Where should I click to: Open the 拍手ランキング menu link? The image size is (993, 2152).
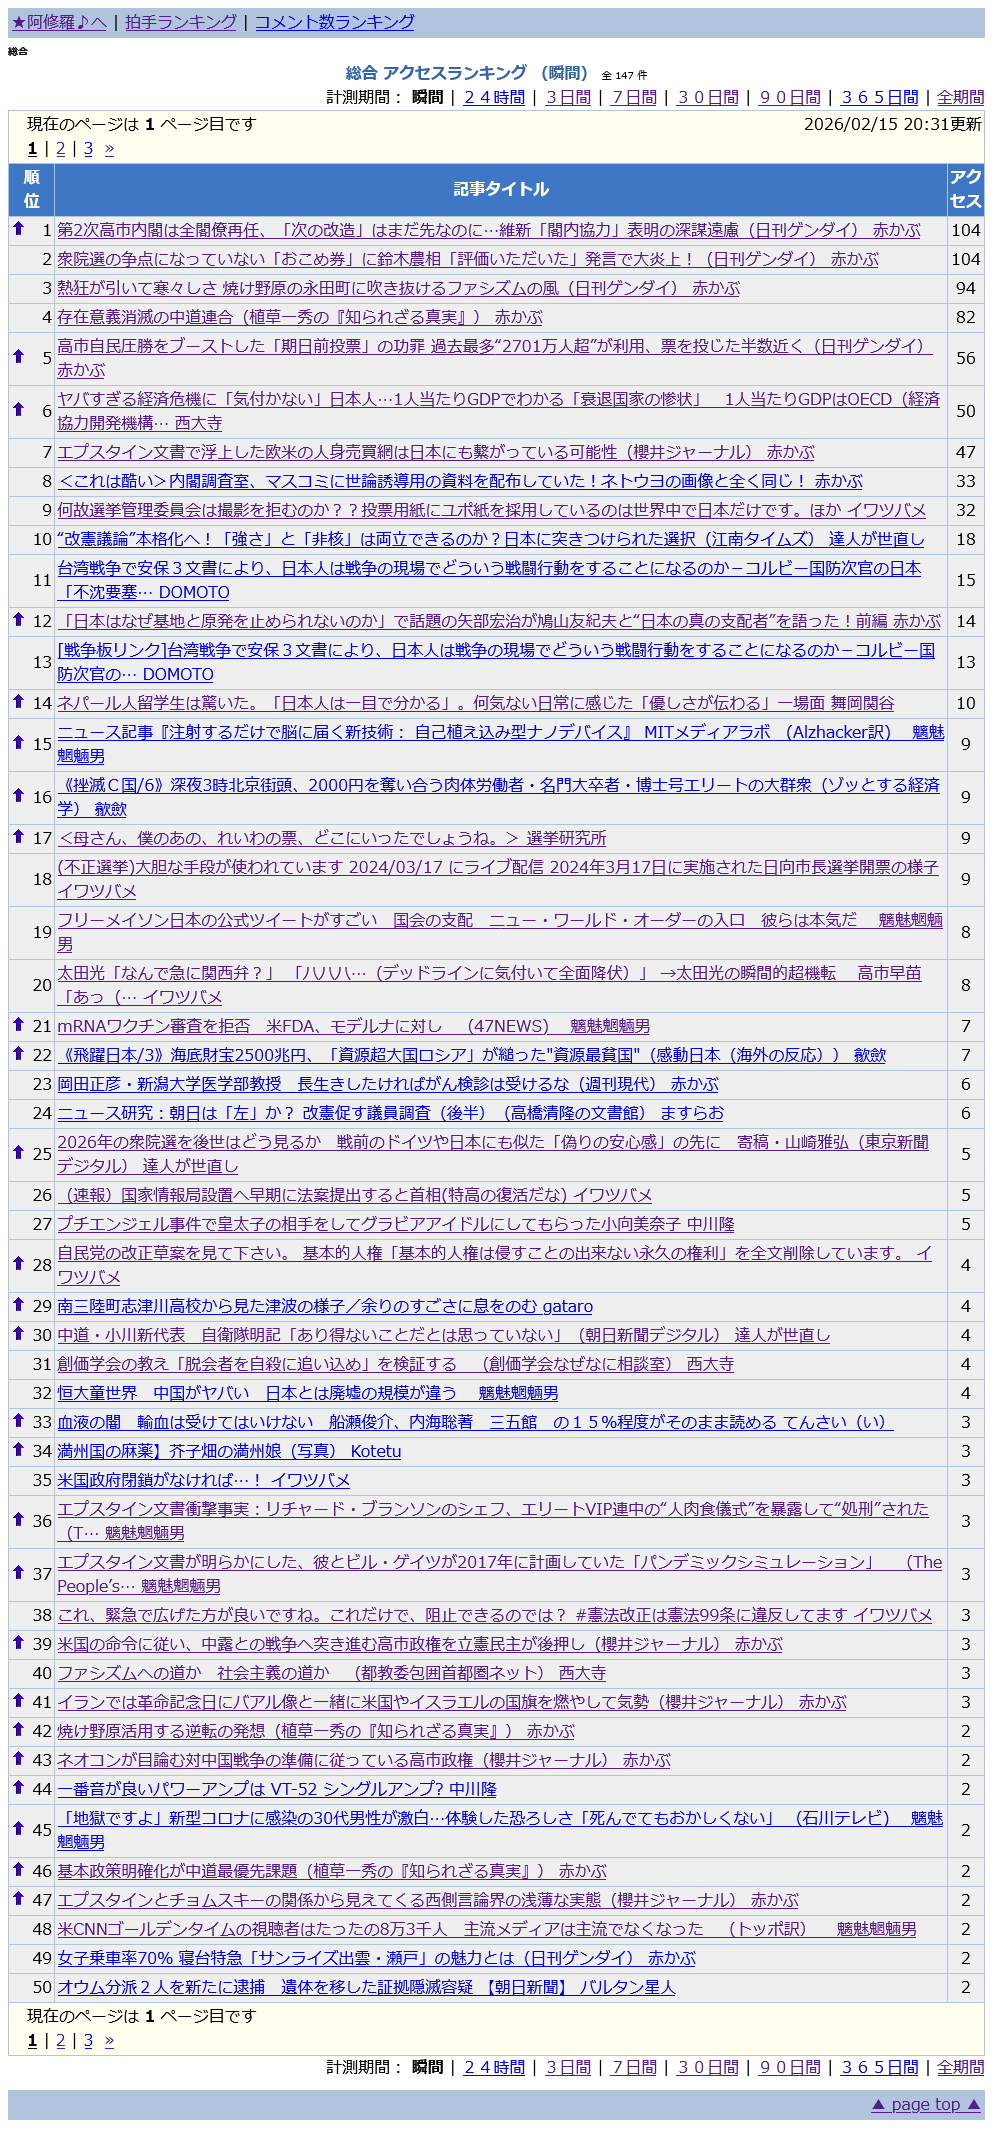[181, 22]
